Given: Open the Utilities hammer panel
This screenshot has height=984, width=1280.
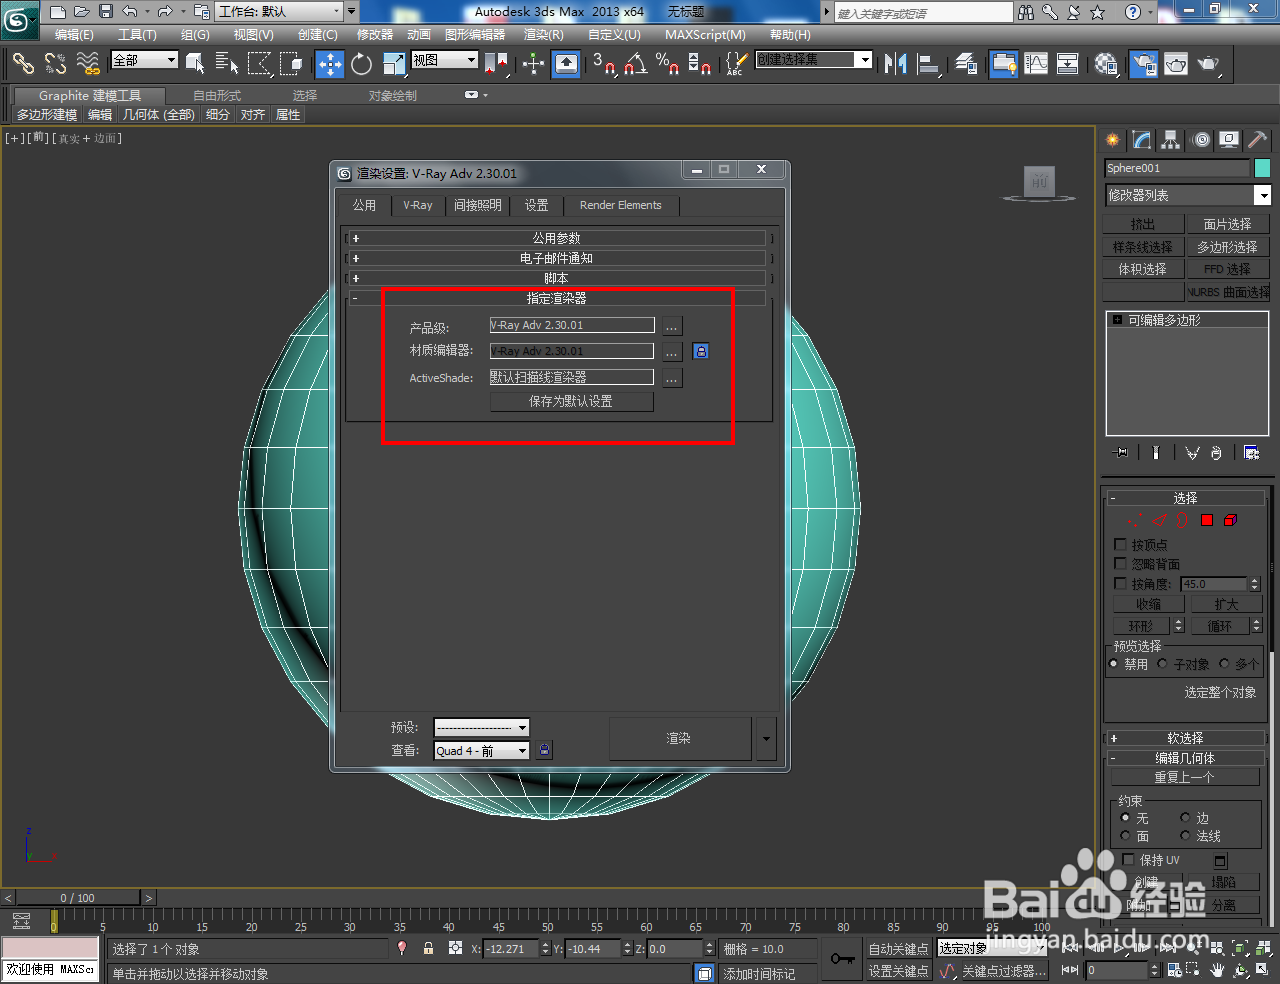Looking at the screenshot, I should [x=1257, y=140].
